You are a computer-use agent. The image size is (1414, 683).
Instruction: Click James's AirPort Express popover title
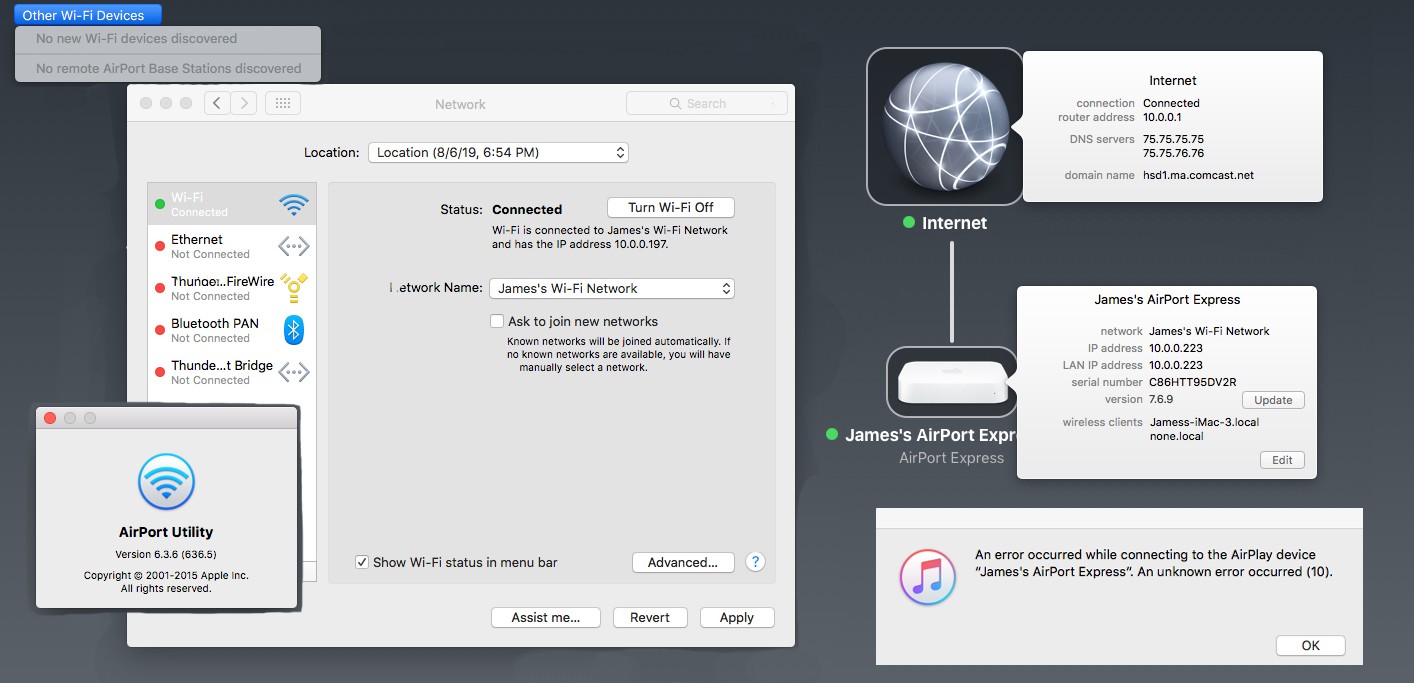(1167, 299)
